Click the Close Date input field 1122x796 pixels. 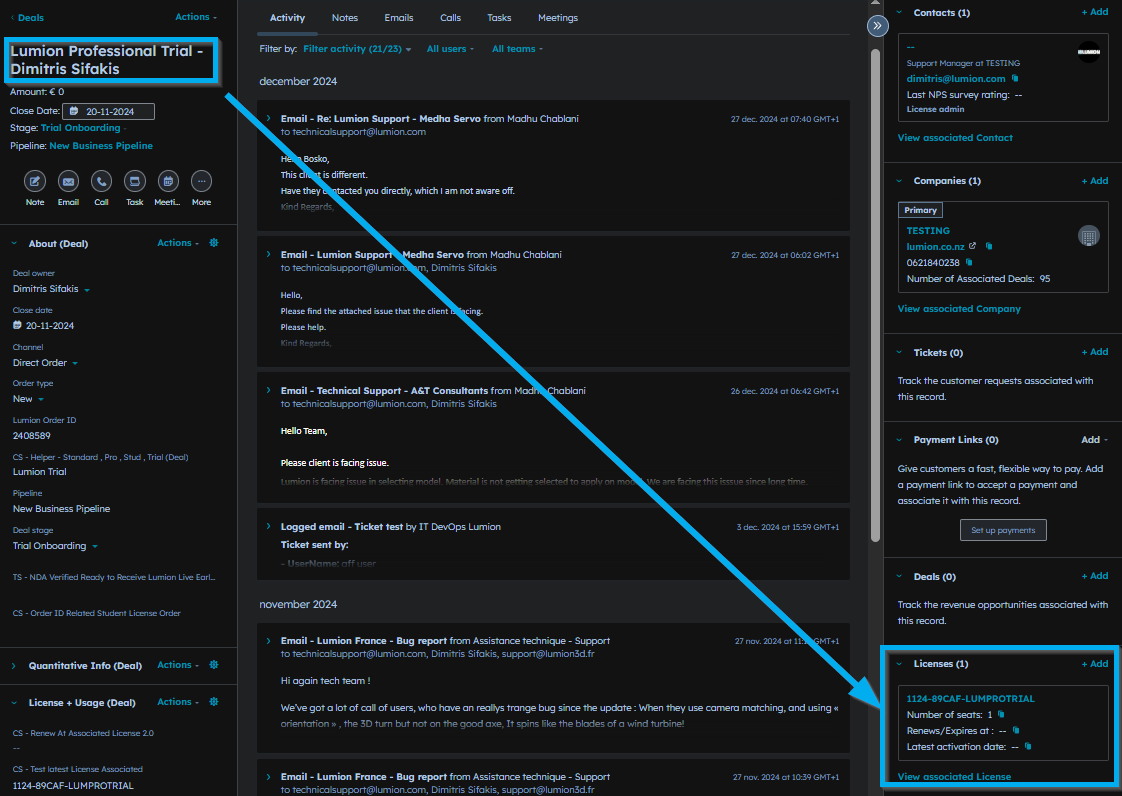(x=108, y=112)
